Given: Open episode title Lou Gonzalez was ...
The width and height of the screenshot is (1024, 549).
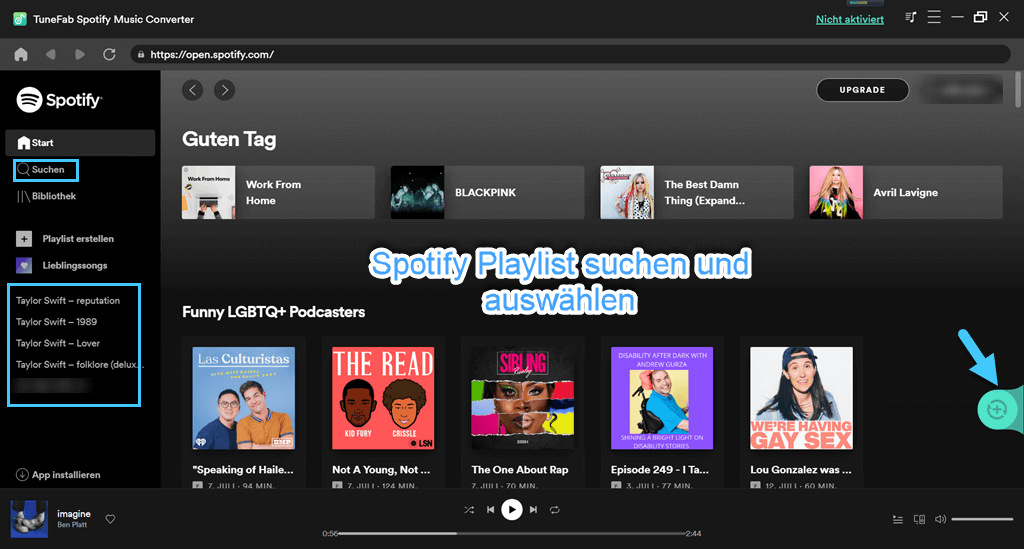Looking at the screenshot, I should (801, 469).
